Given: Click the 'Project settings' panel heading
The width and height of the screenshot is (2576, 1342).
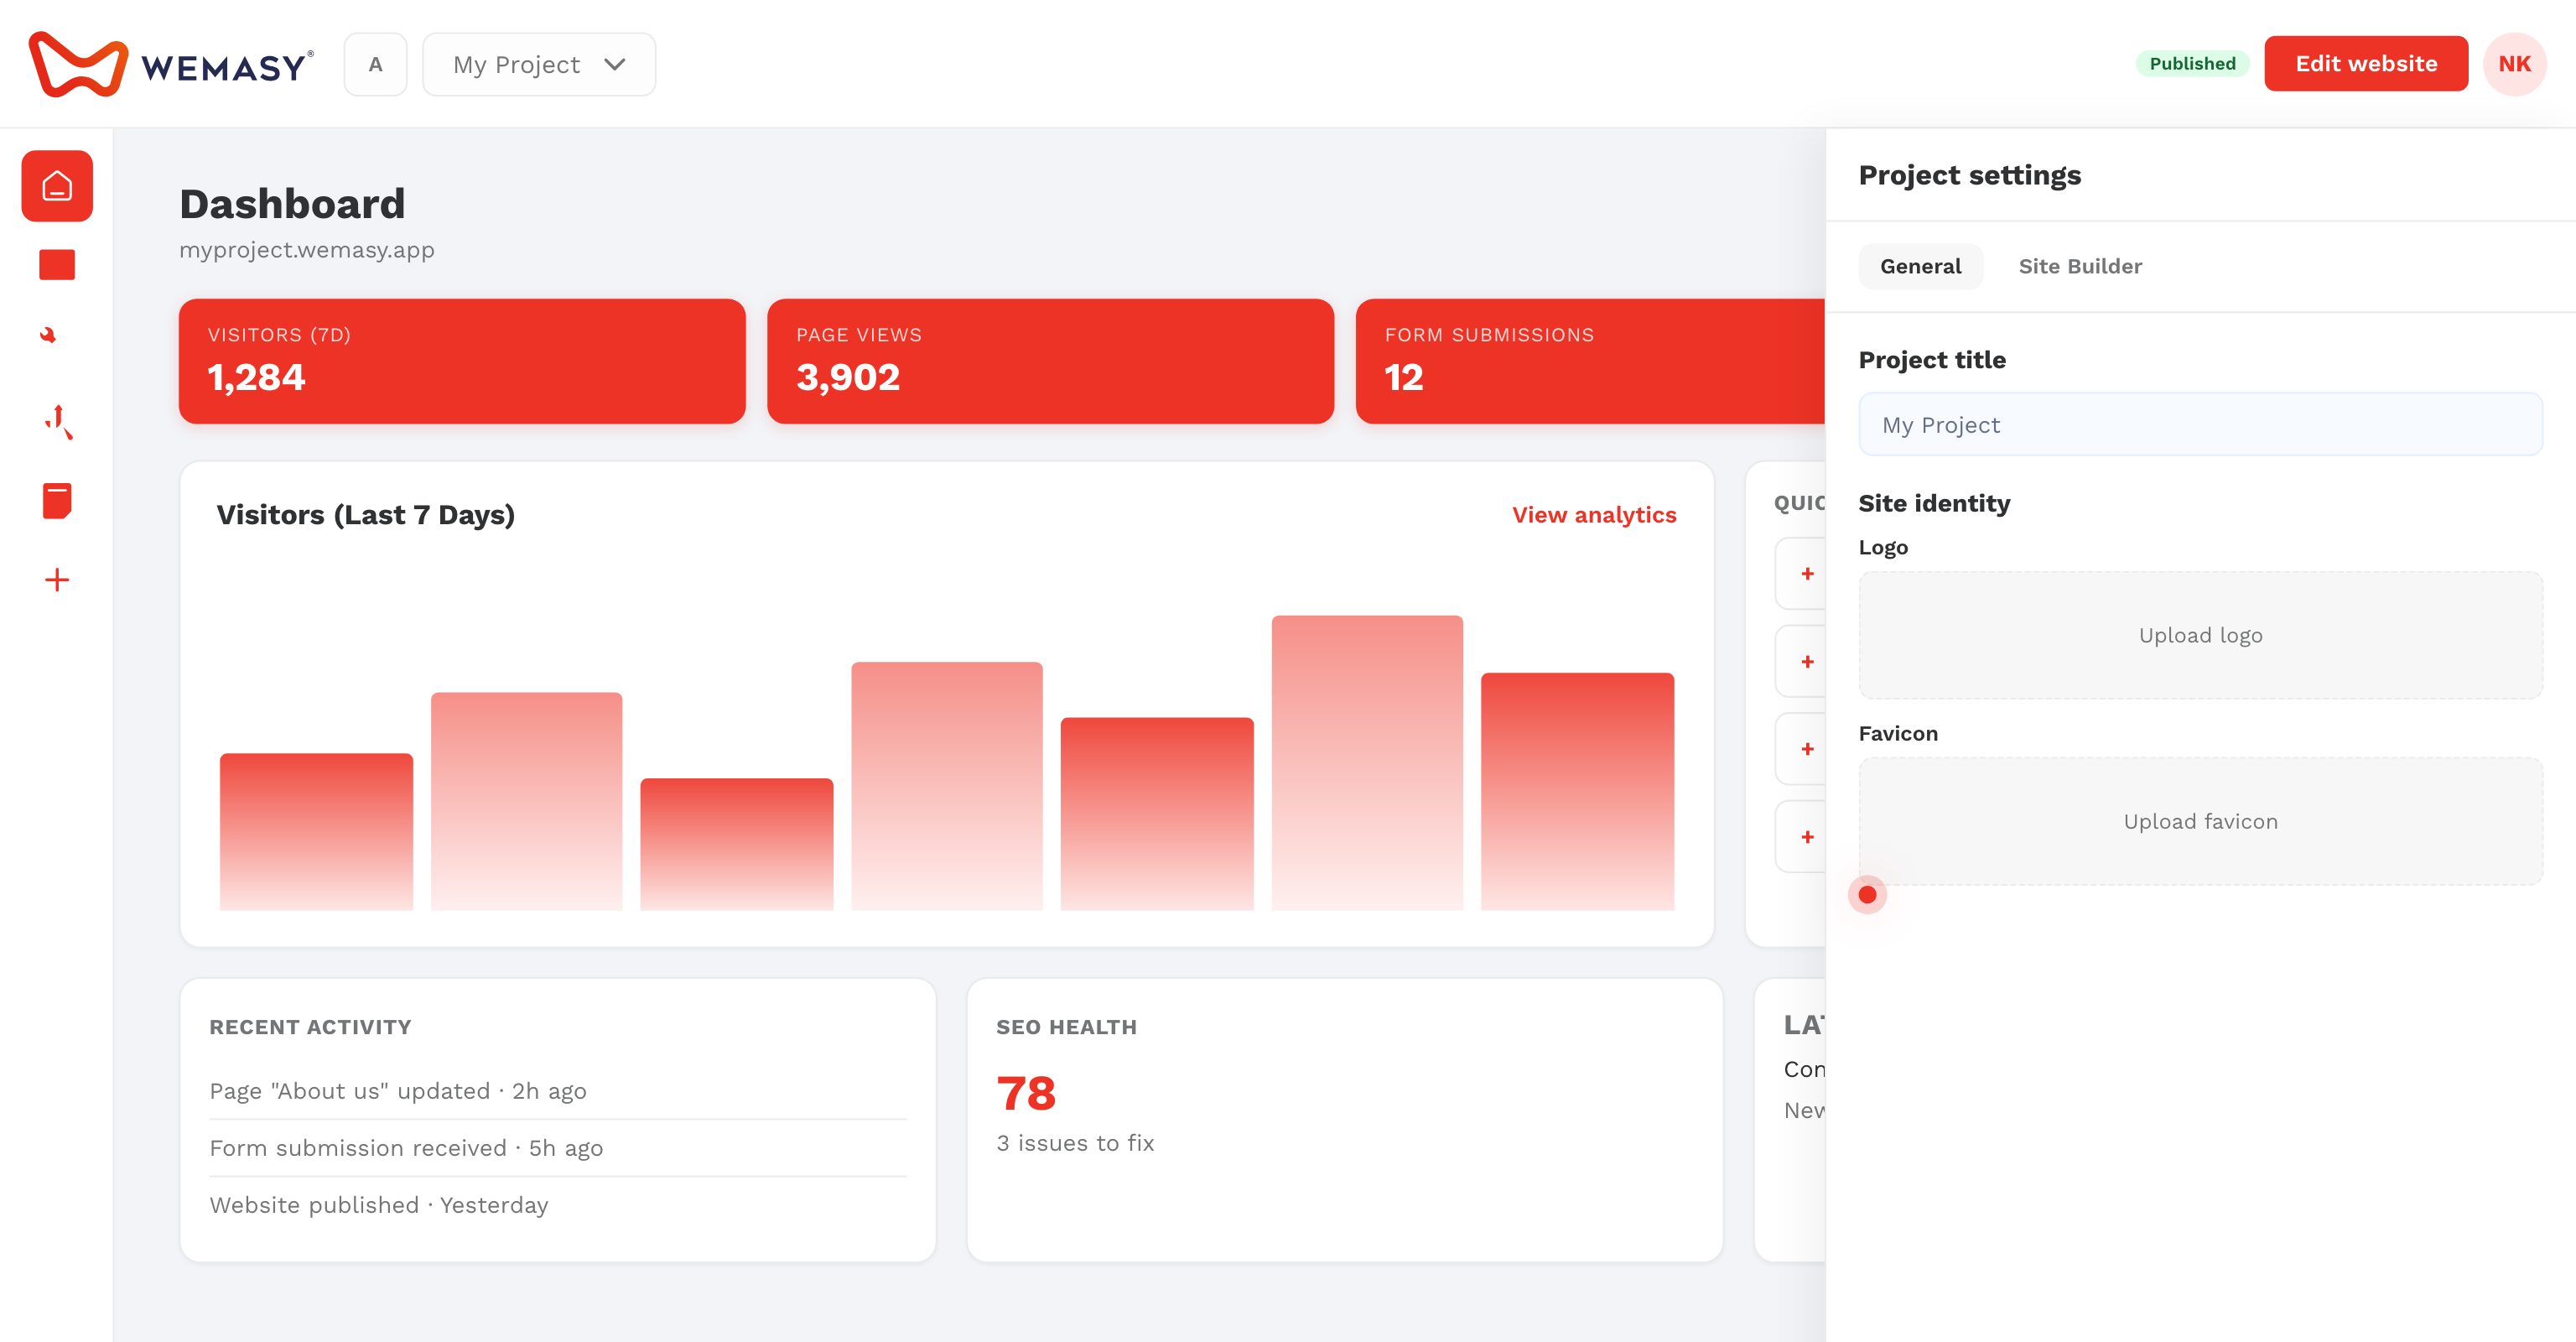Looking at the screenshot, I should pos(1969,175).
